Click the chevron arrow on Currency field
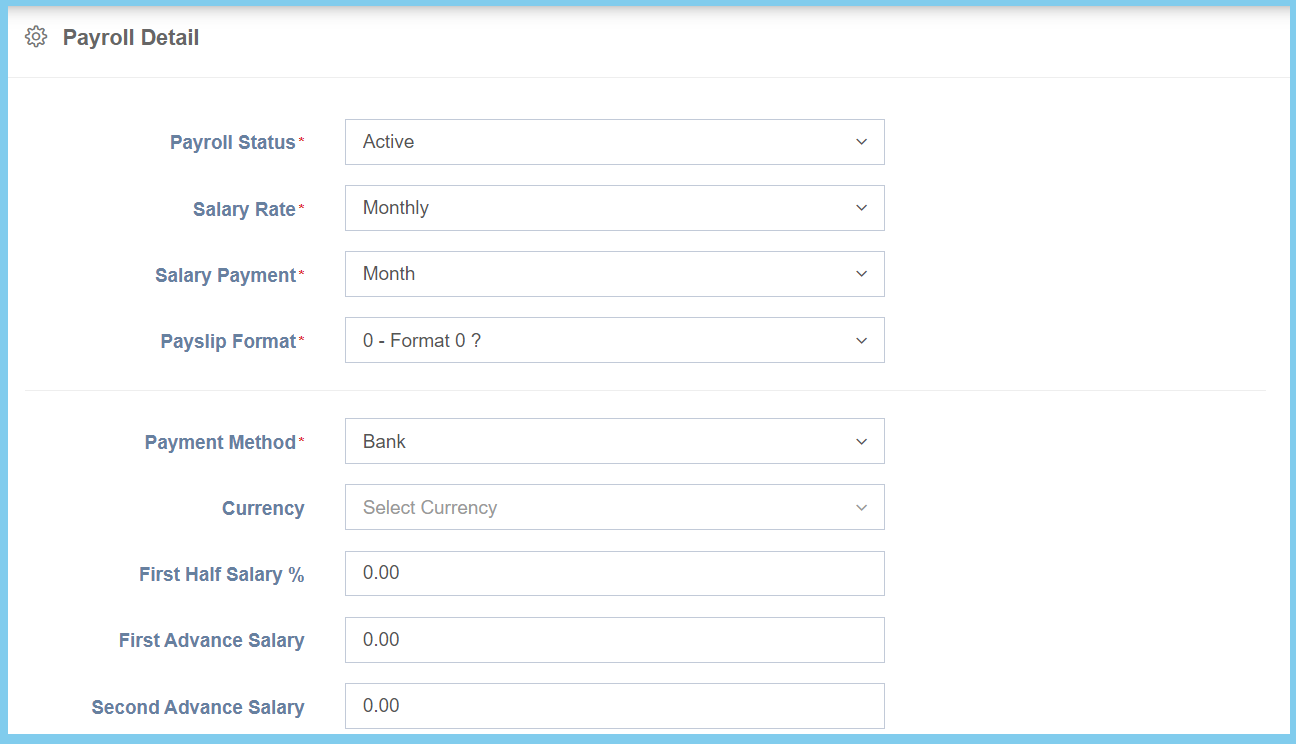 pyautogui.click(x=861, y=508)
